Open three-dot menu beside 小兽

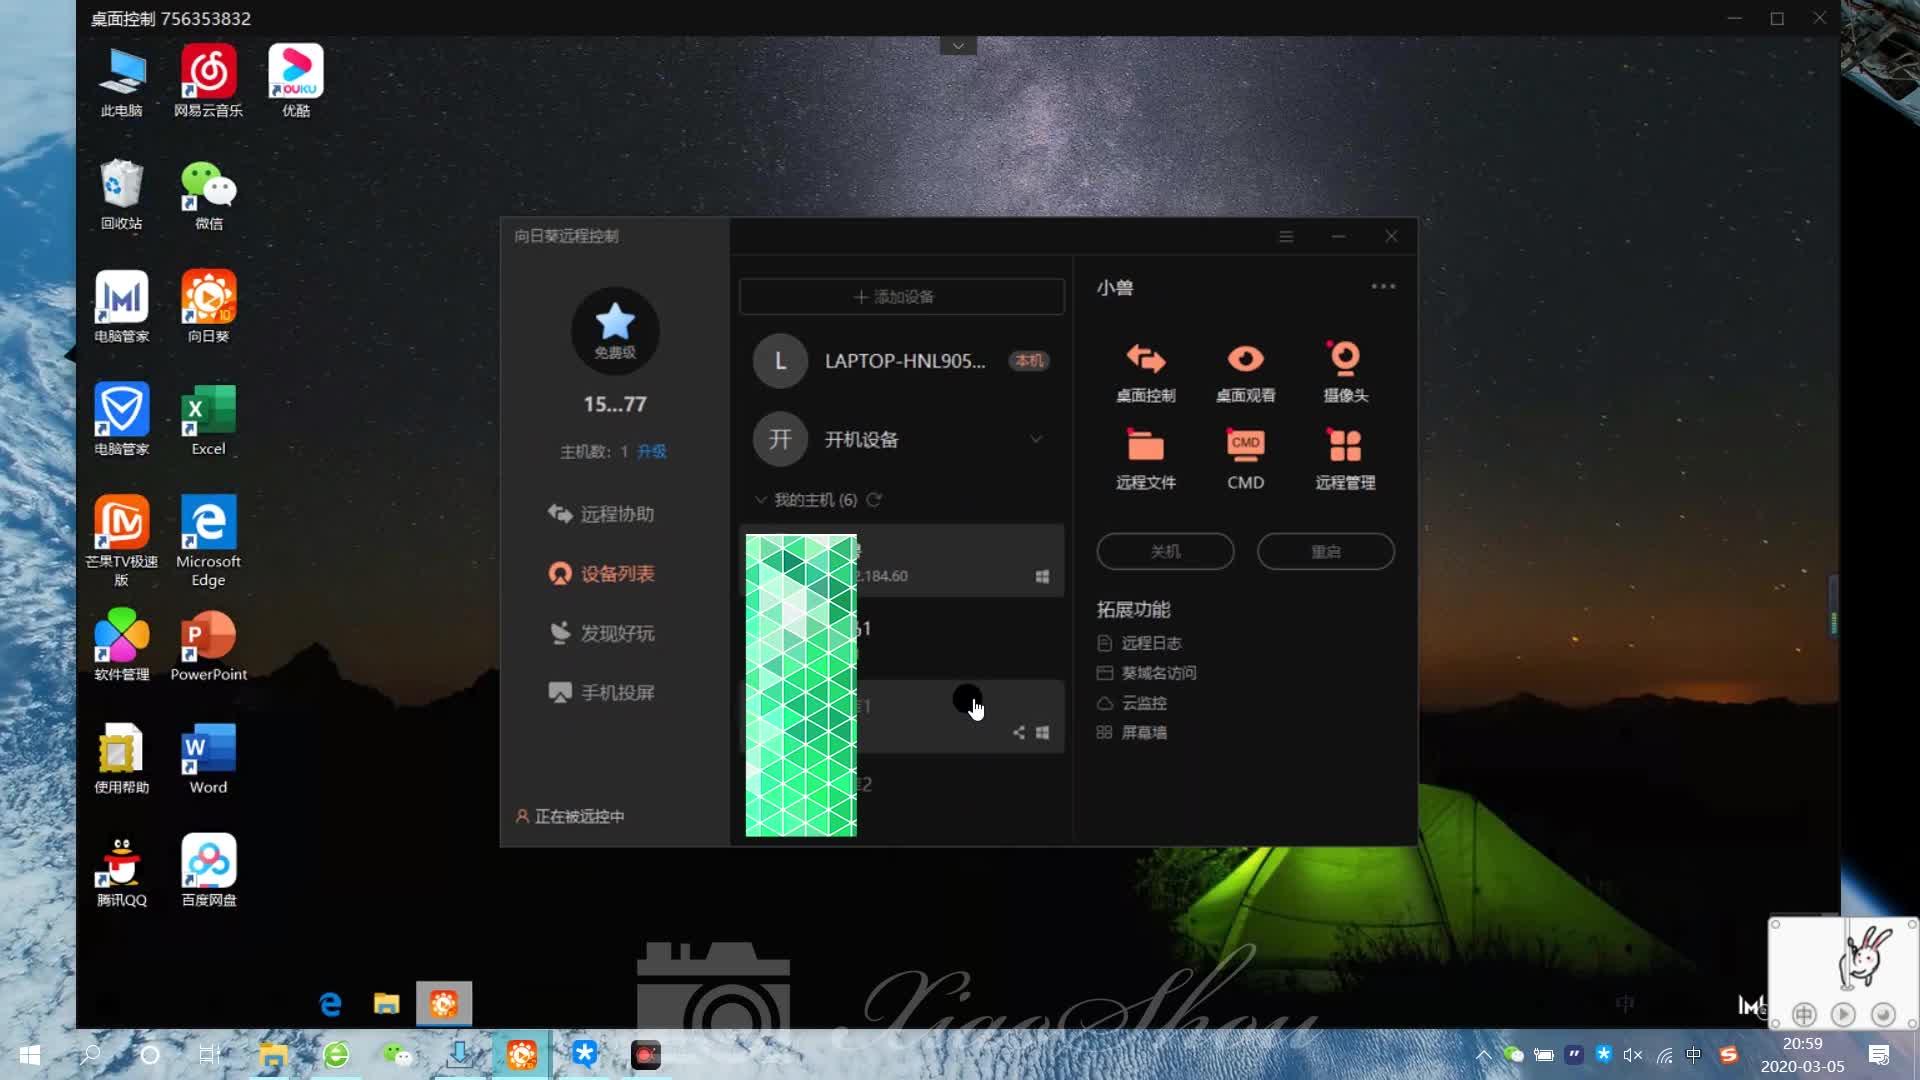tap(1383, 287)
